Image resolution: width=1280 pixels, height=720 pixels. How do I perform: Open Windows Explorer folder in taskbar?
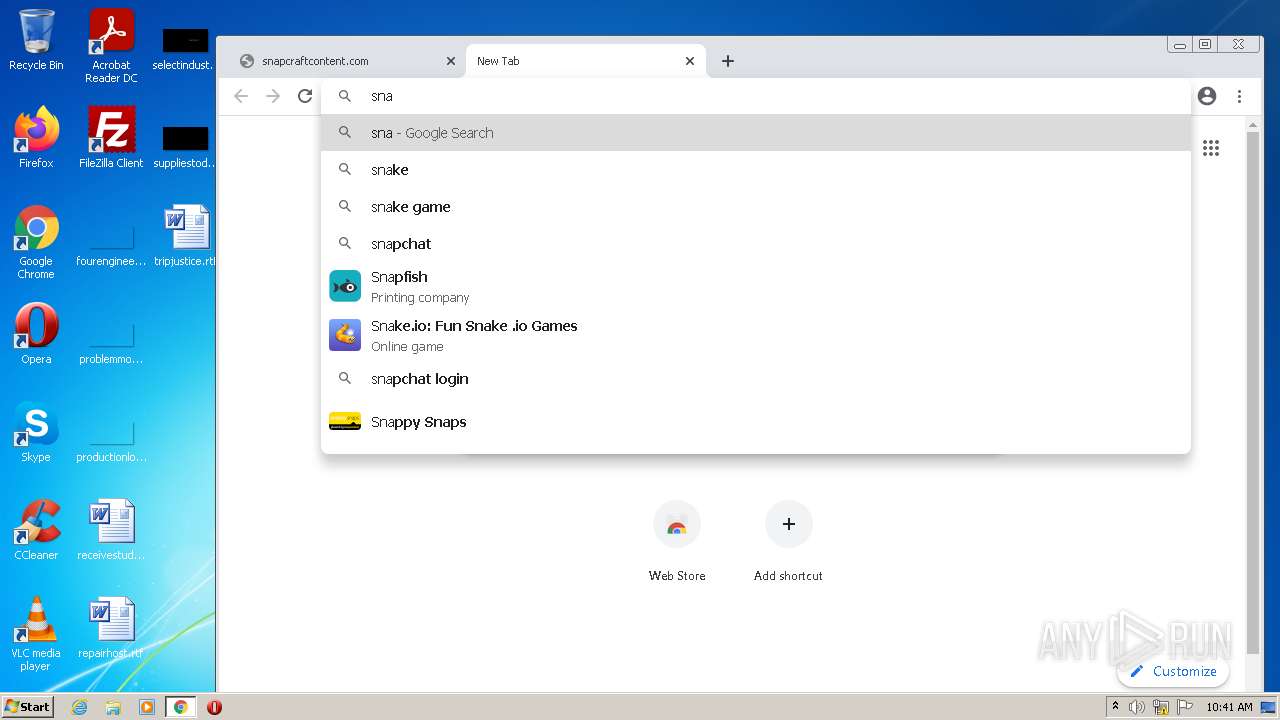[x=113, y=707]
